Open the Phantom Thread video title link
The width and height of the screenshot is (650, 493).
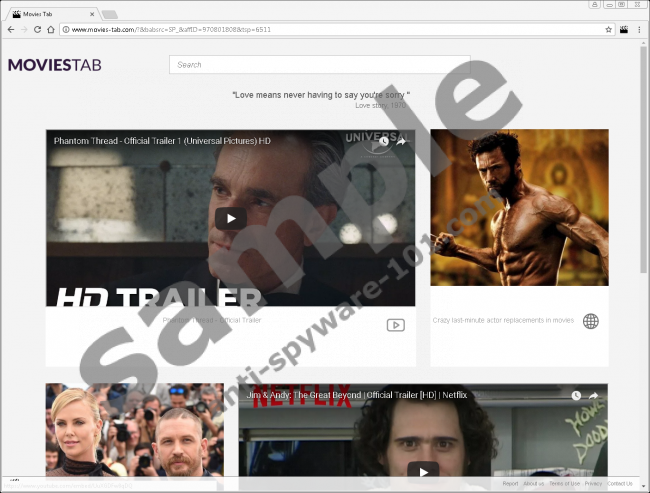click(x=162, y=141)
